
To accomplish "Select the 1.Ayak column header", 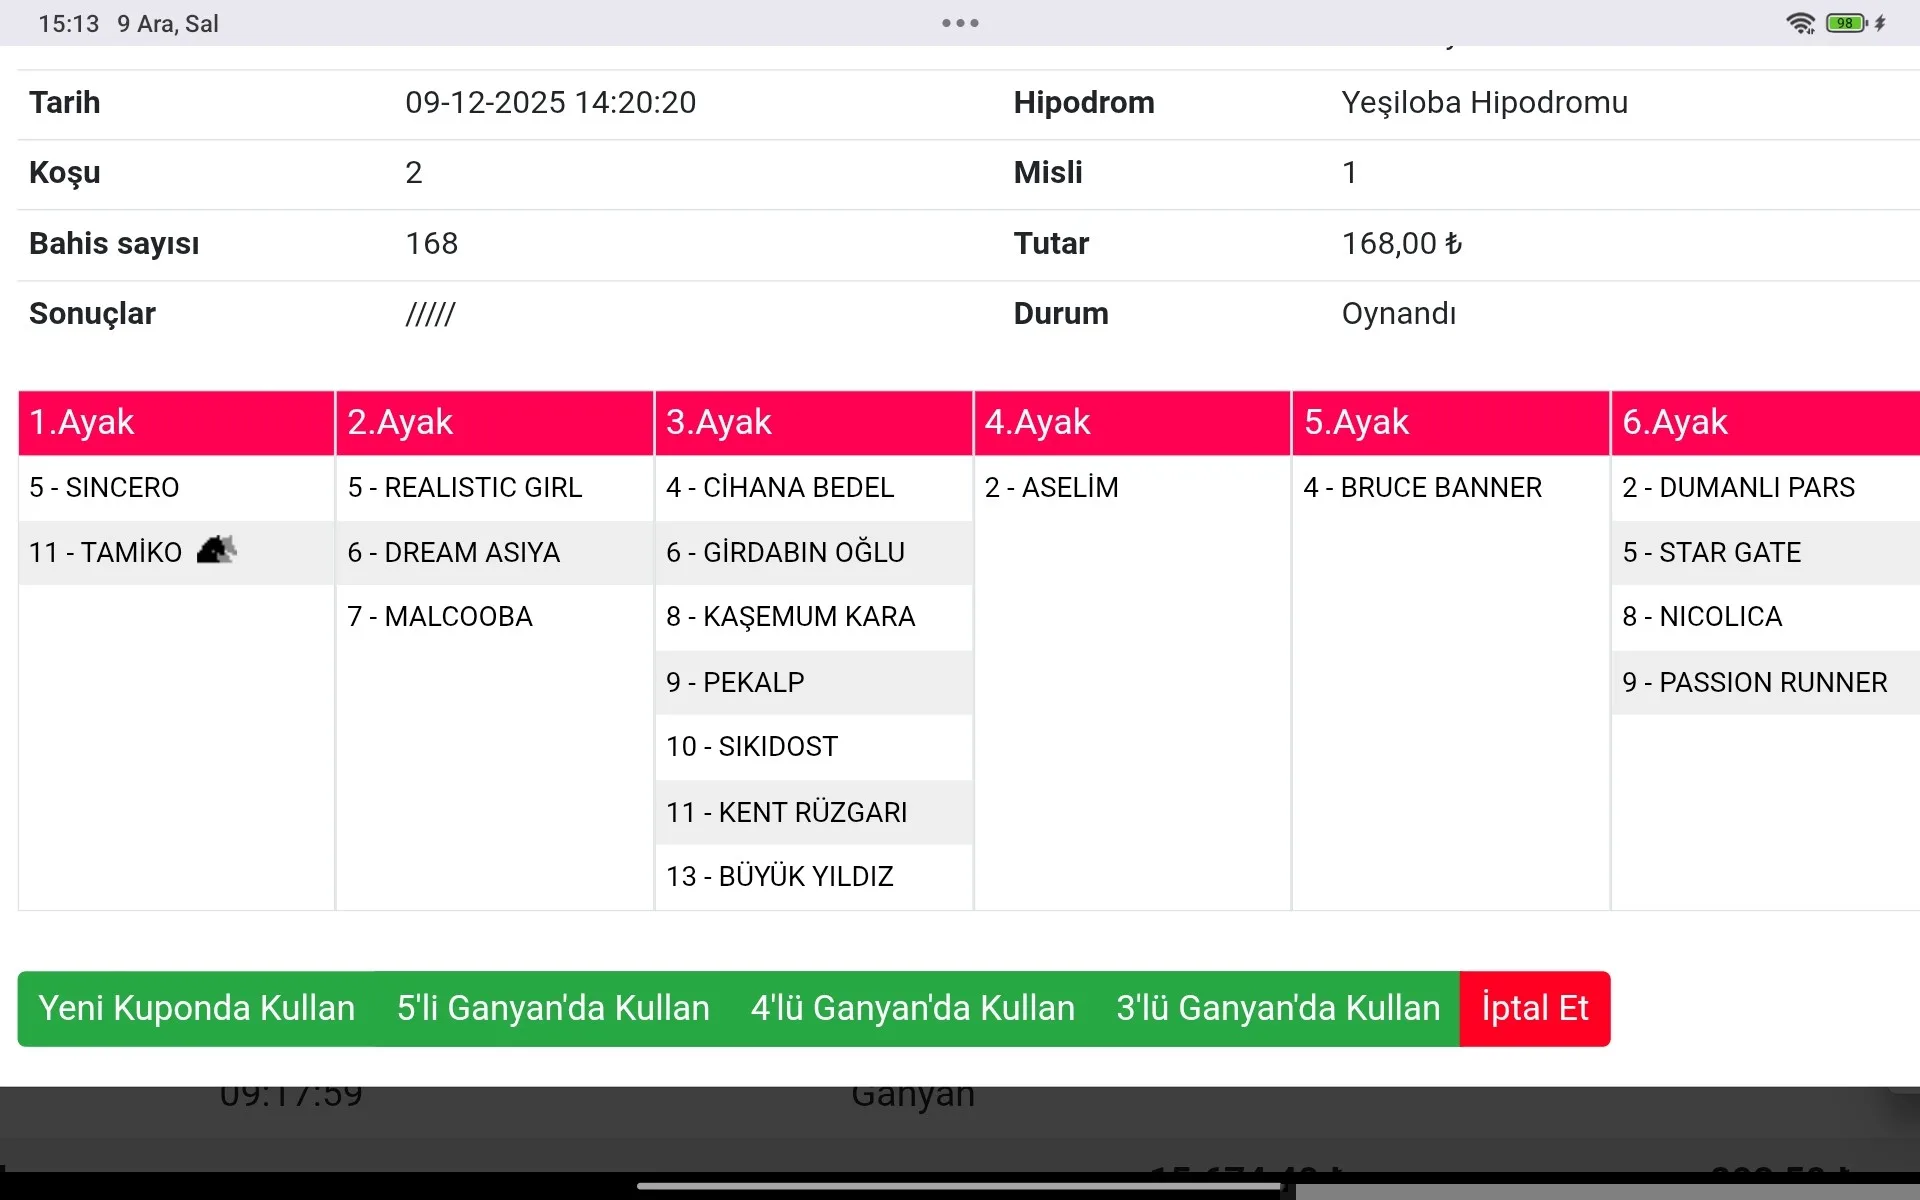I will (x=176, y=422).
